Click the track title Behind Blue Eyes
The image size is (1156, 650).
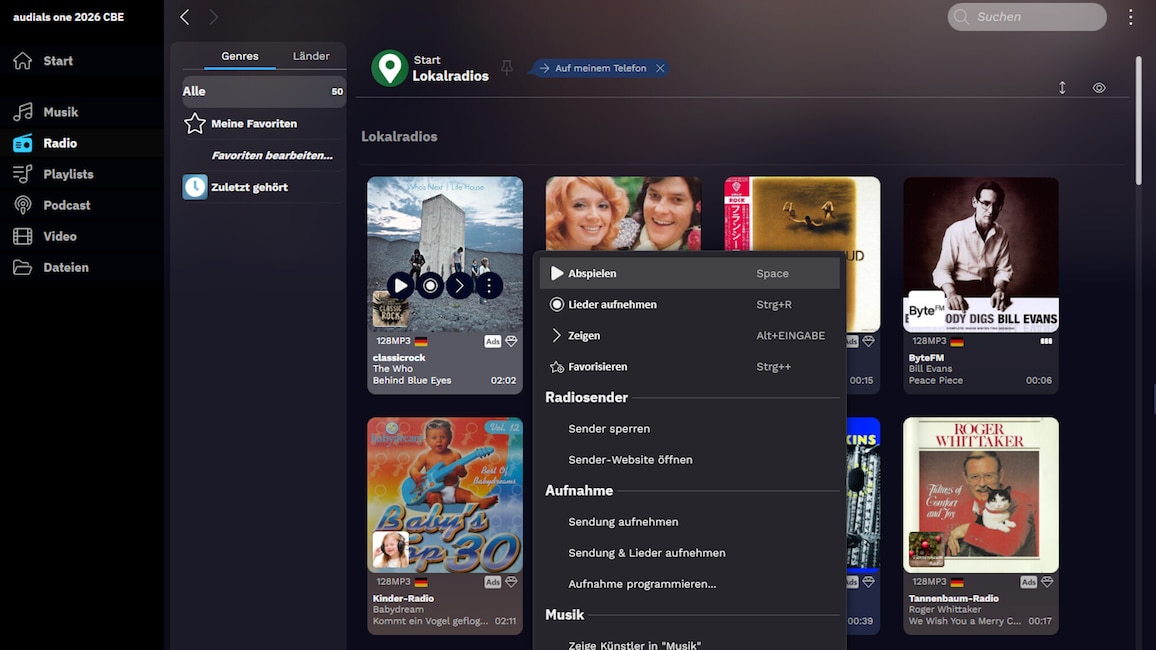tap(411, 380)
